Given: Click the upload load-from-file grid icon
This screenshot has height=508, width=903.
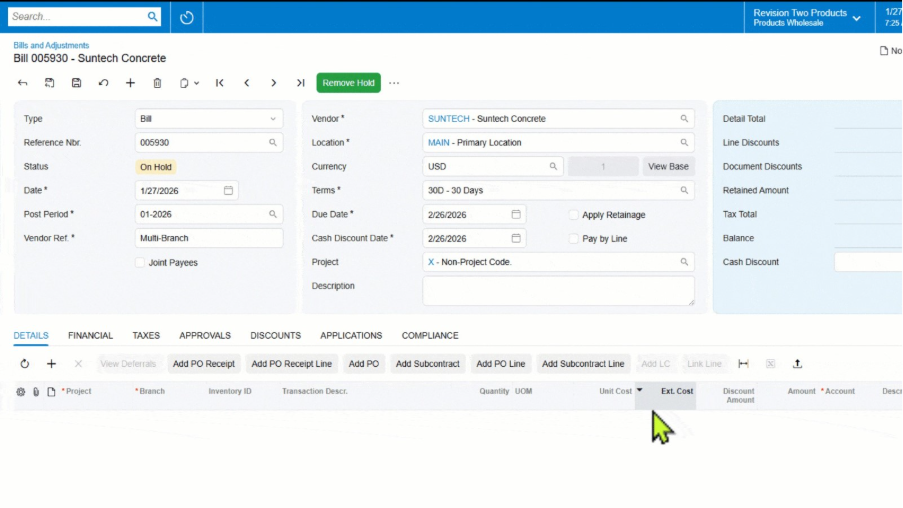Looking at the screenshot, I should coord(798,364).
